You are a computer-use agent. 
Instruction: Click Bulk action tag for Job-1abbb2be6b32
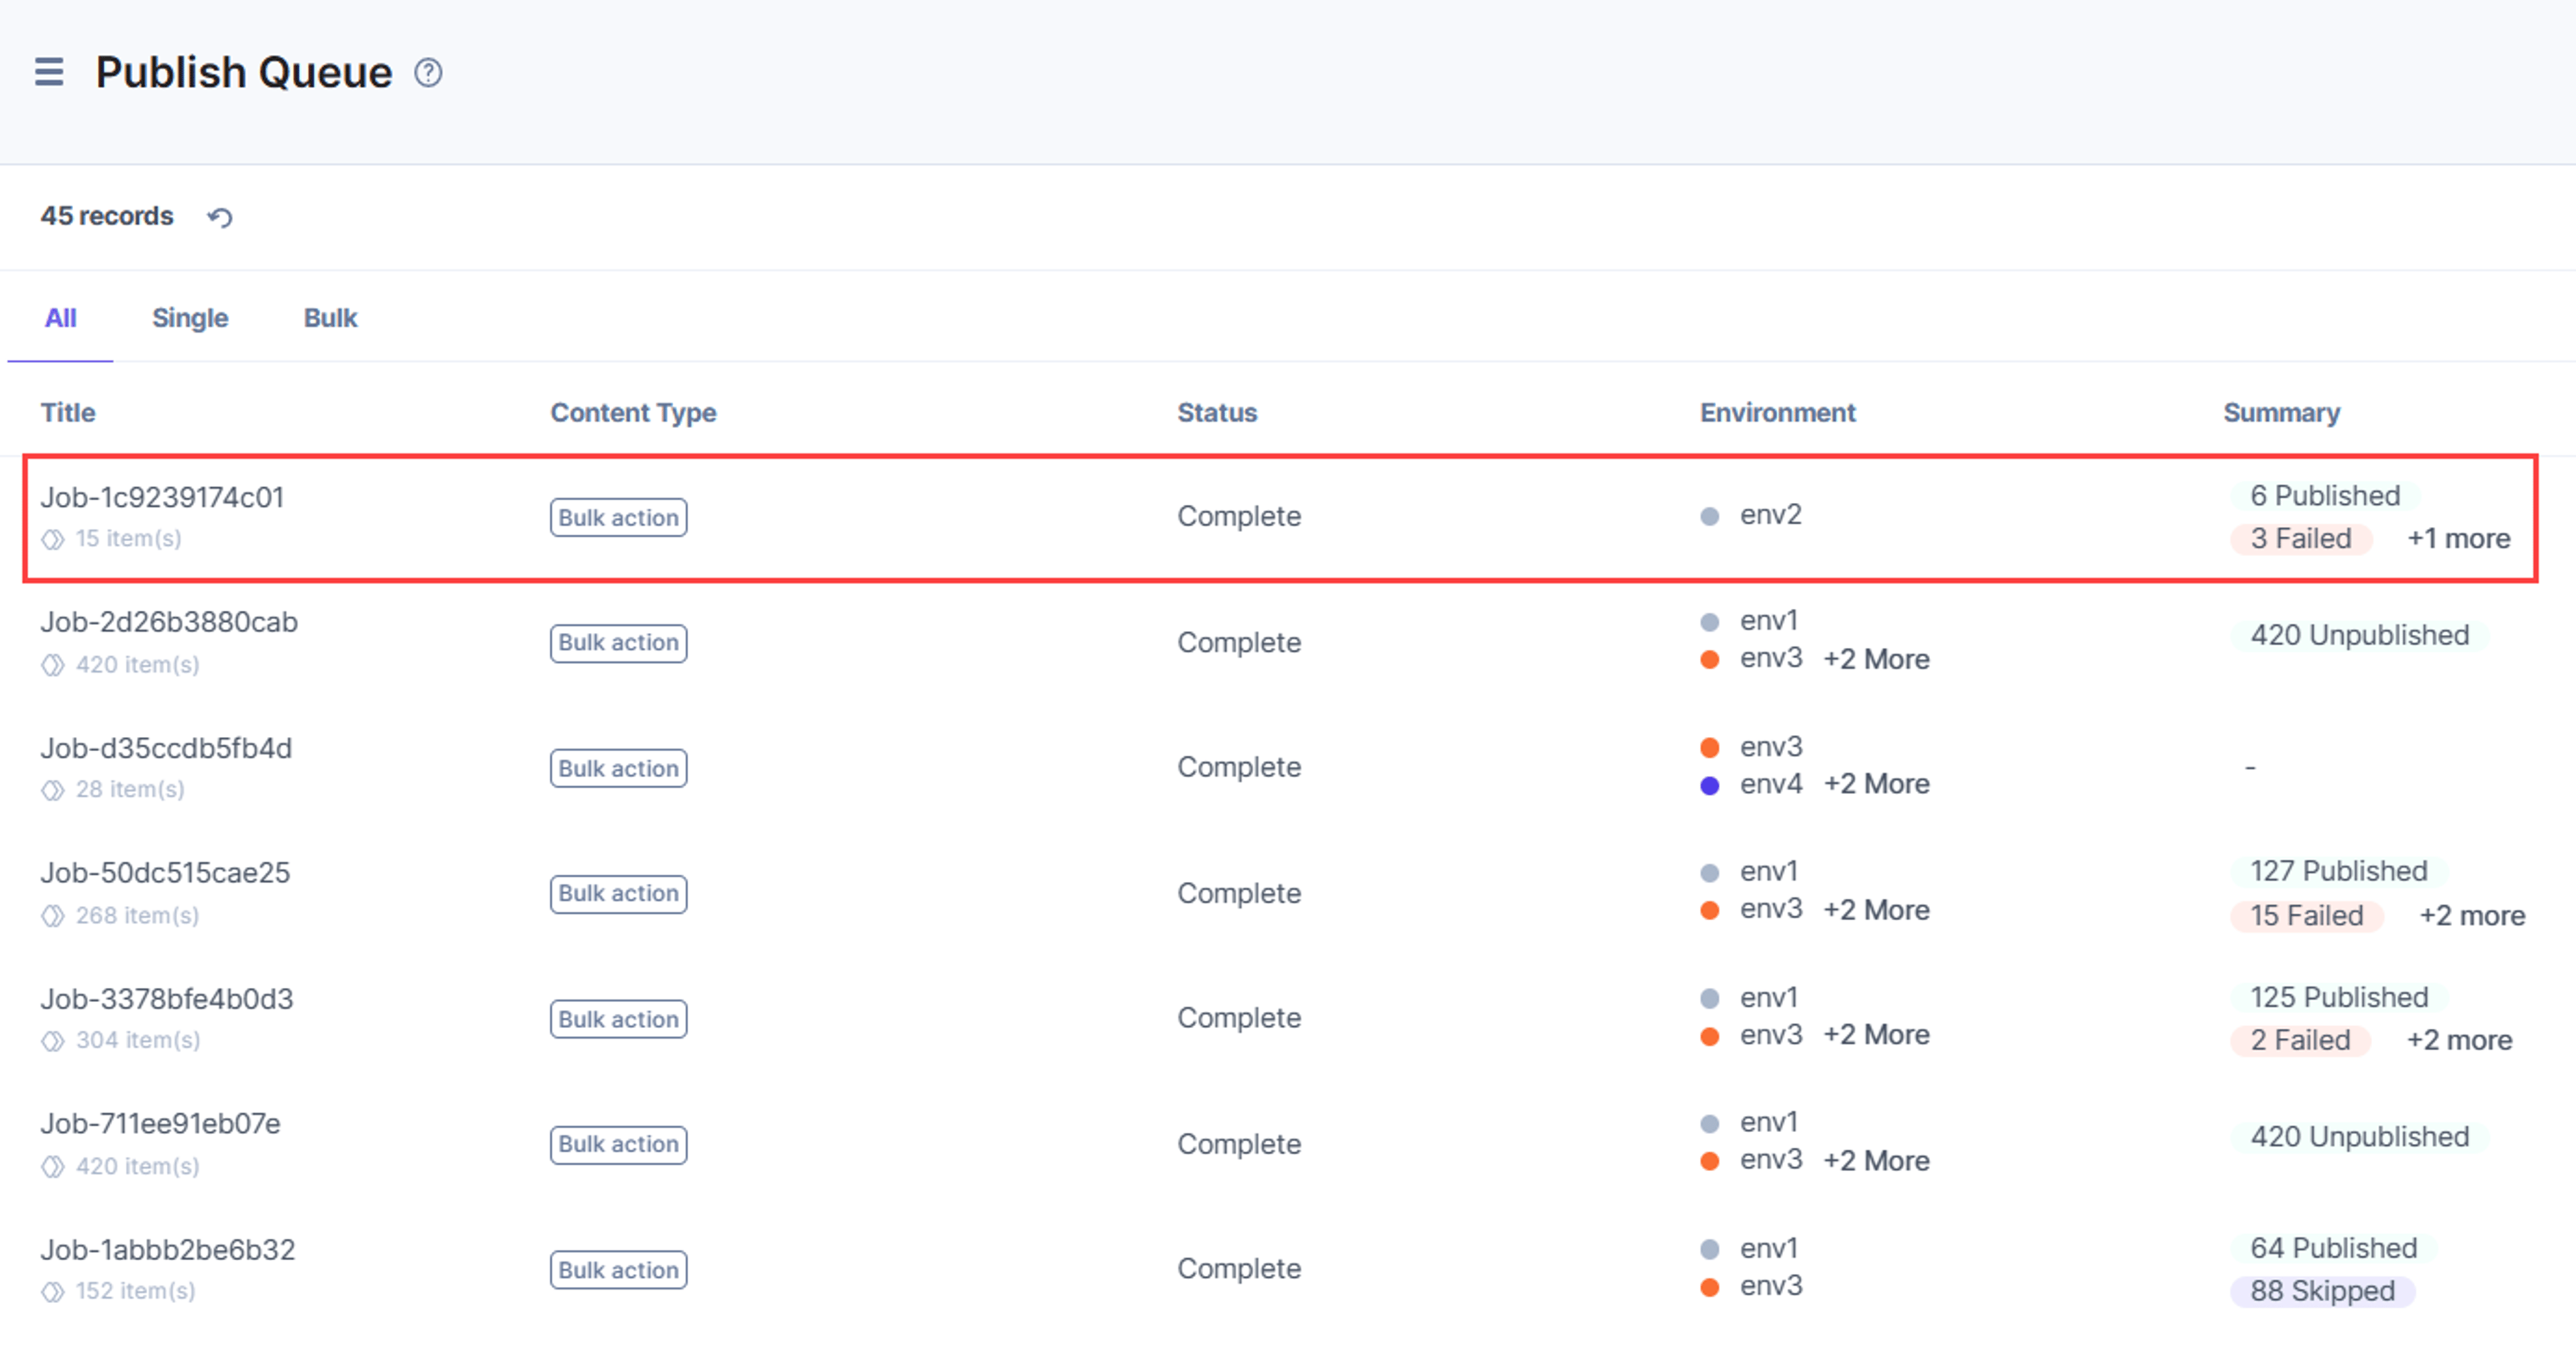pos(618,1271)
